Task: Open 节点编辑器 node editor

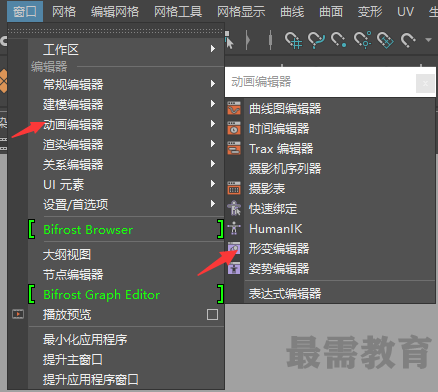Action: (126, 275)
